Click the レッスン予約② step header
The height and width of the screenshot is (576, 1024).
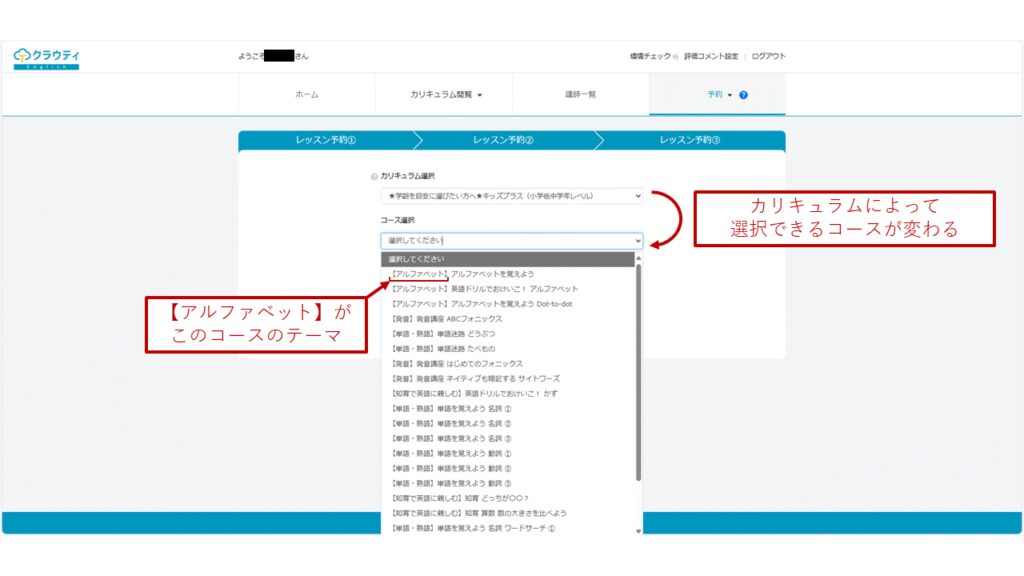pos(502,141)
